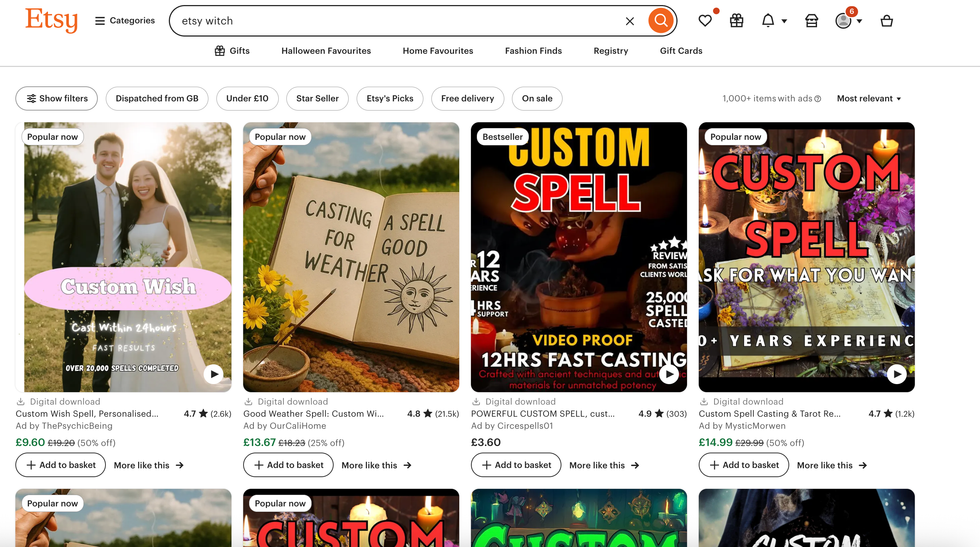Click More like this under POWERFUL CUSTOM SPELL
980x547 pixels.
pyautogui.click(x=603, y=465)
